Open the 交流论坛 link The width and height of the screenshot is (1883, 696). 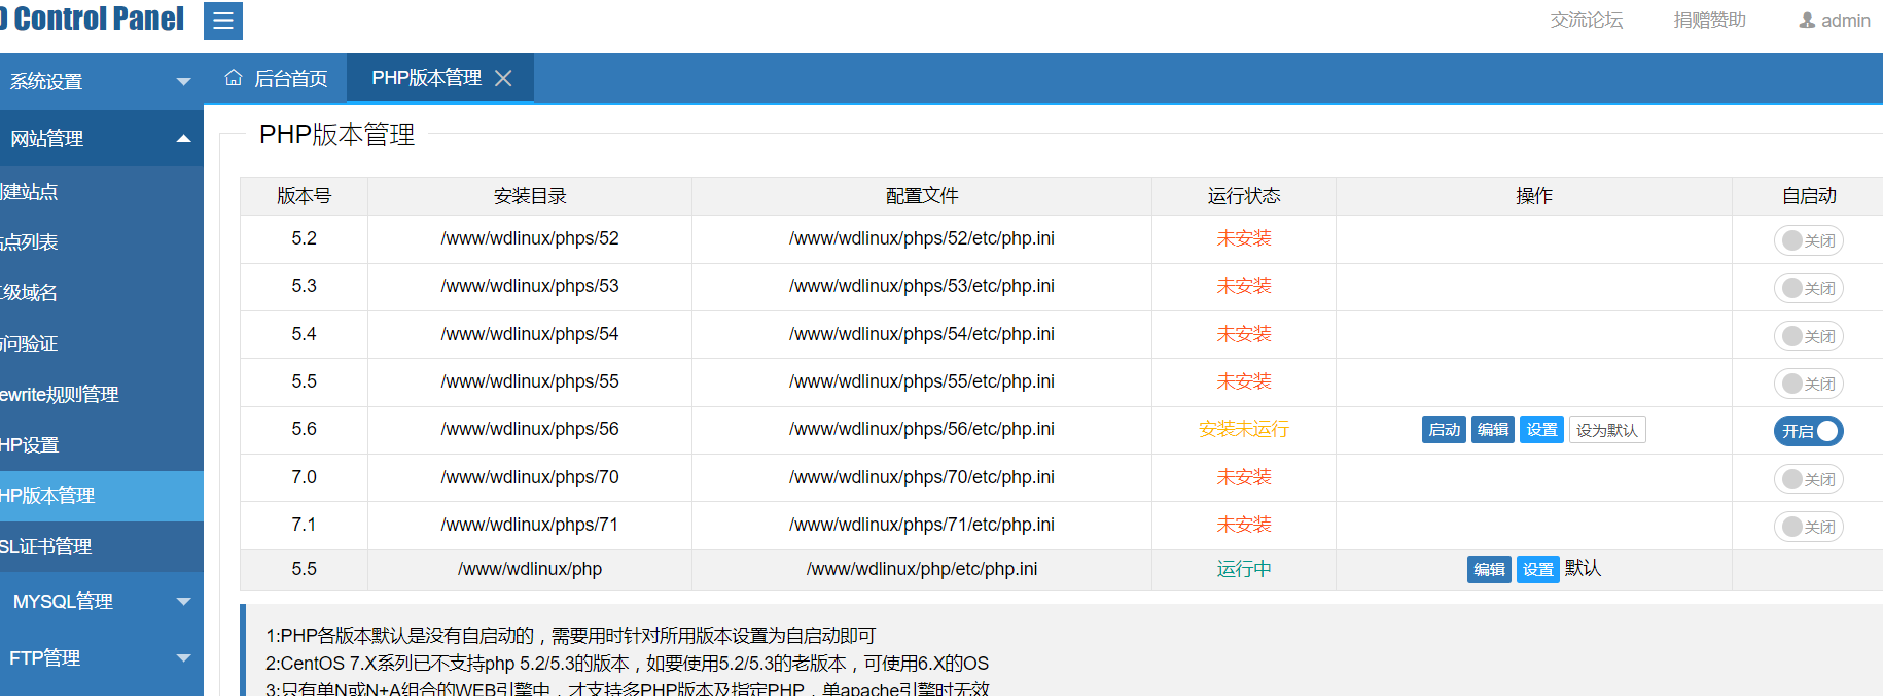pyautogui.click(x=1587, y=20)
